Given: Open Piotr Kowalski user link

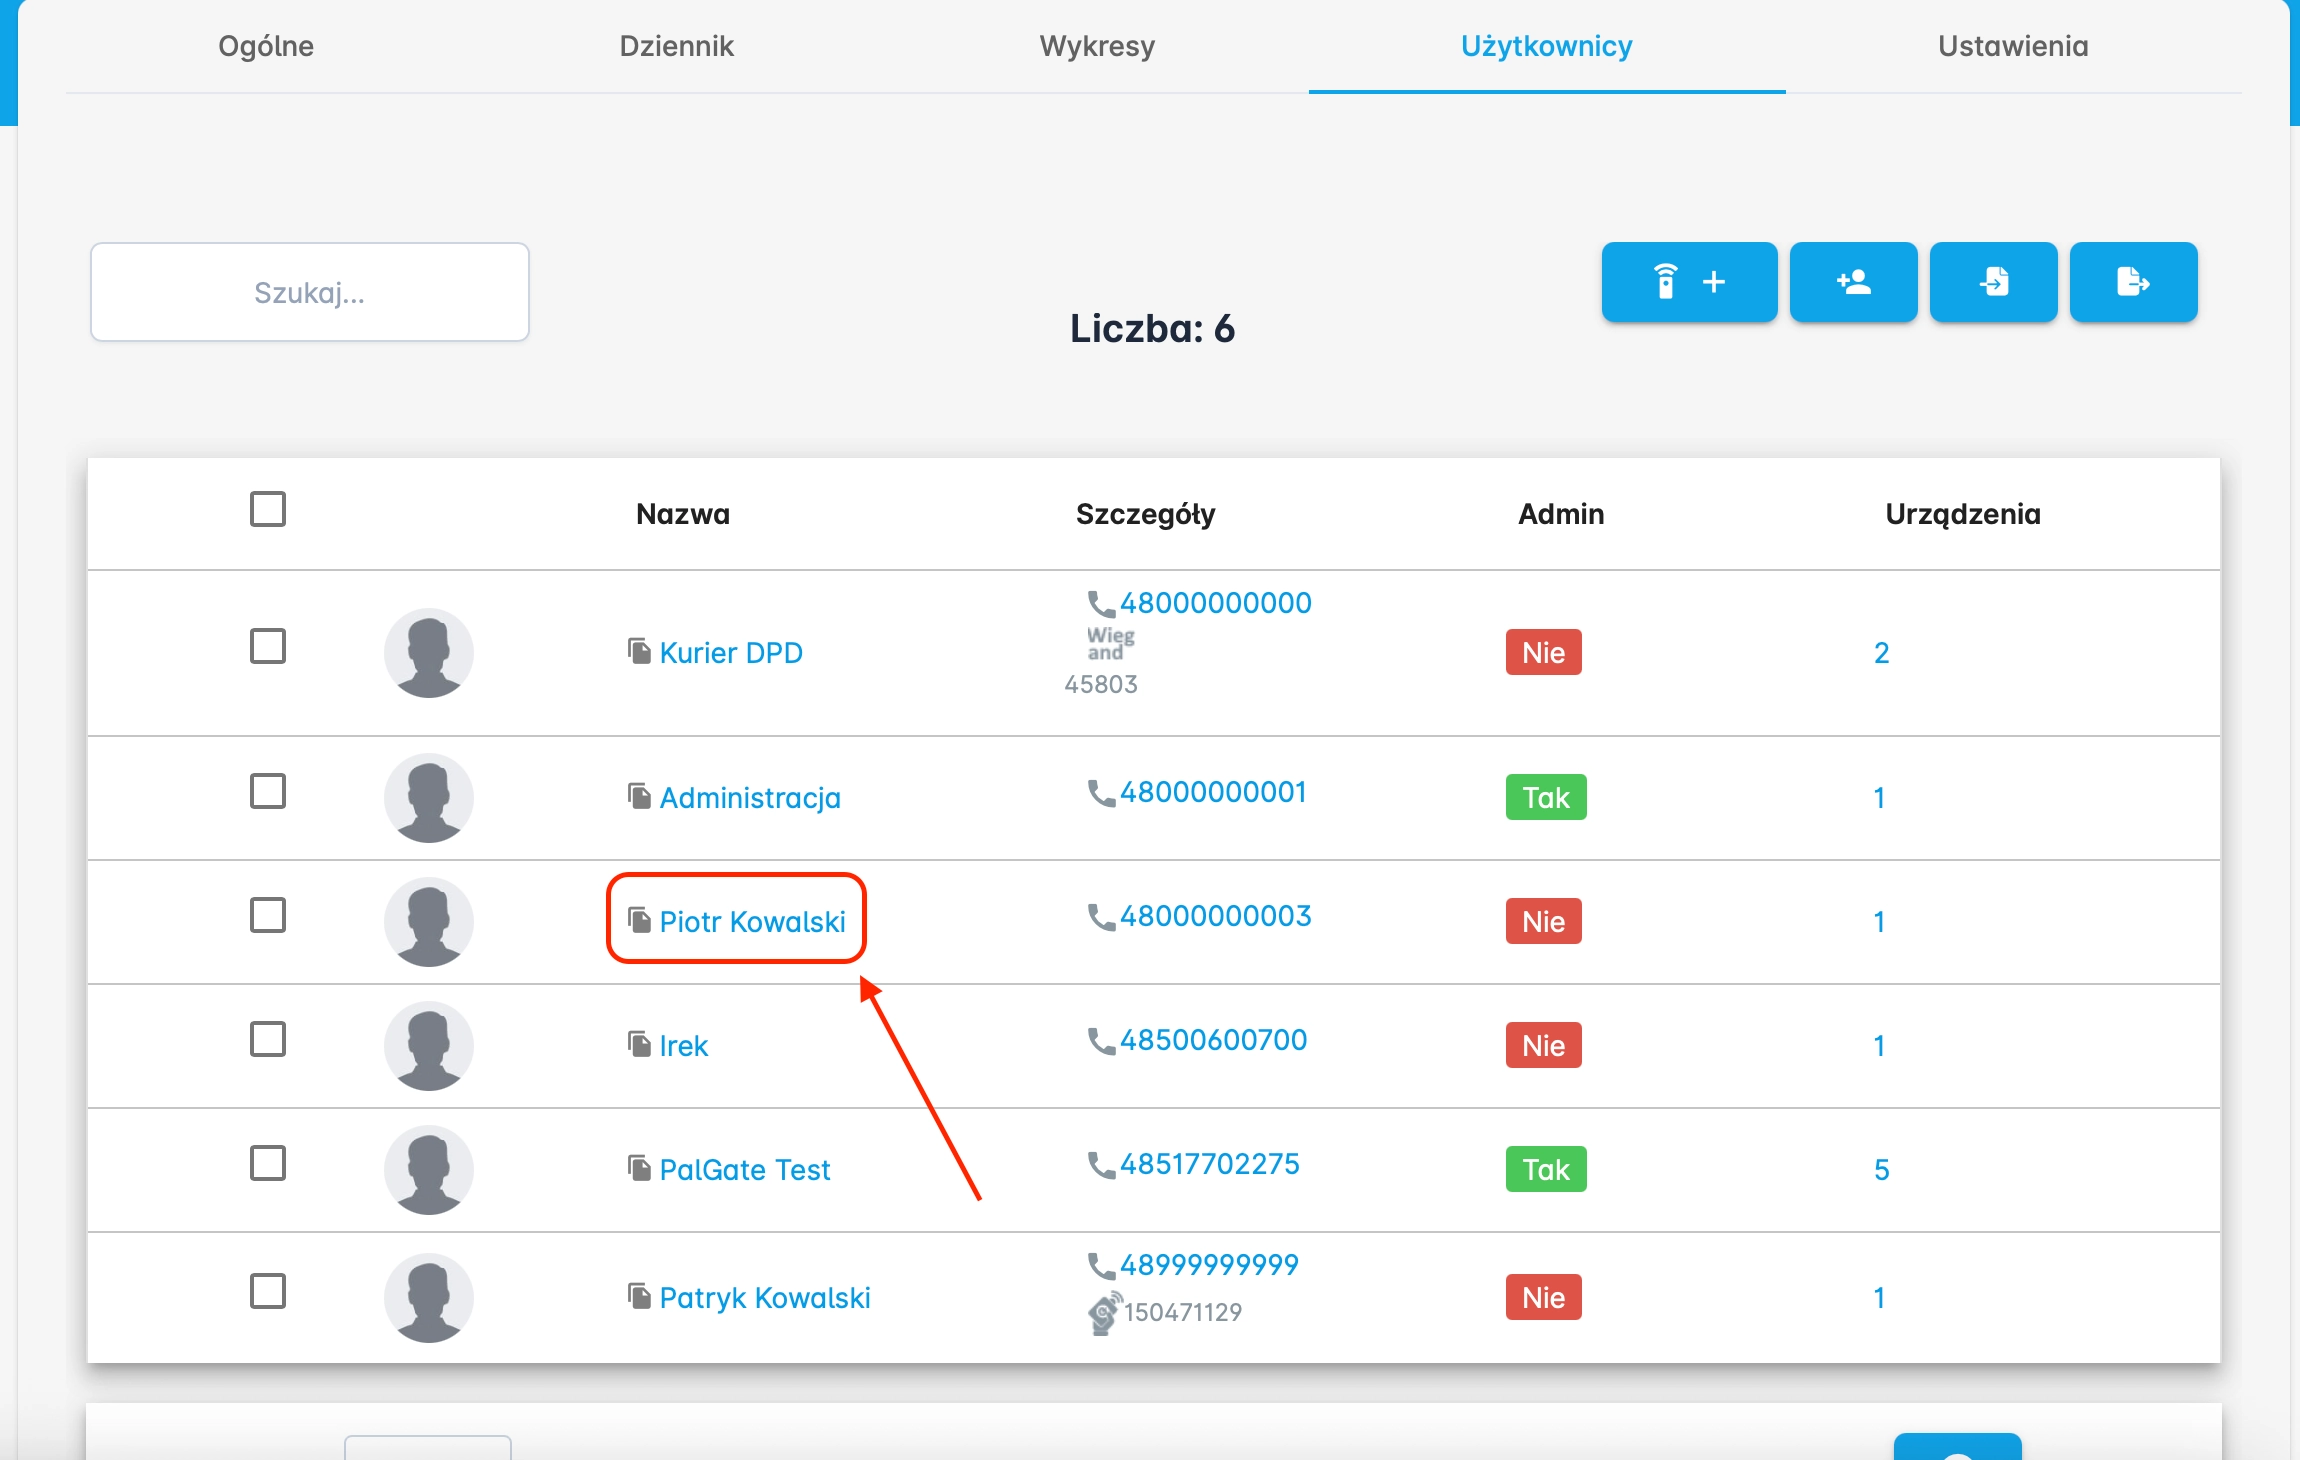Looking at the screenshot, I should point(752,921).
